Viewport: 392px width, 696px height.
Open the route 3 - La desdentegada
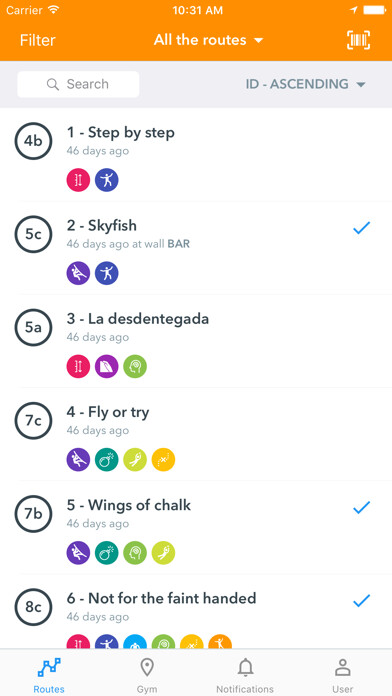(x=196, y=341)
